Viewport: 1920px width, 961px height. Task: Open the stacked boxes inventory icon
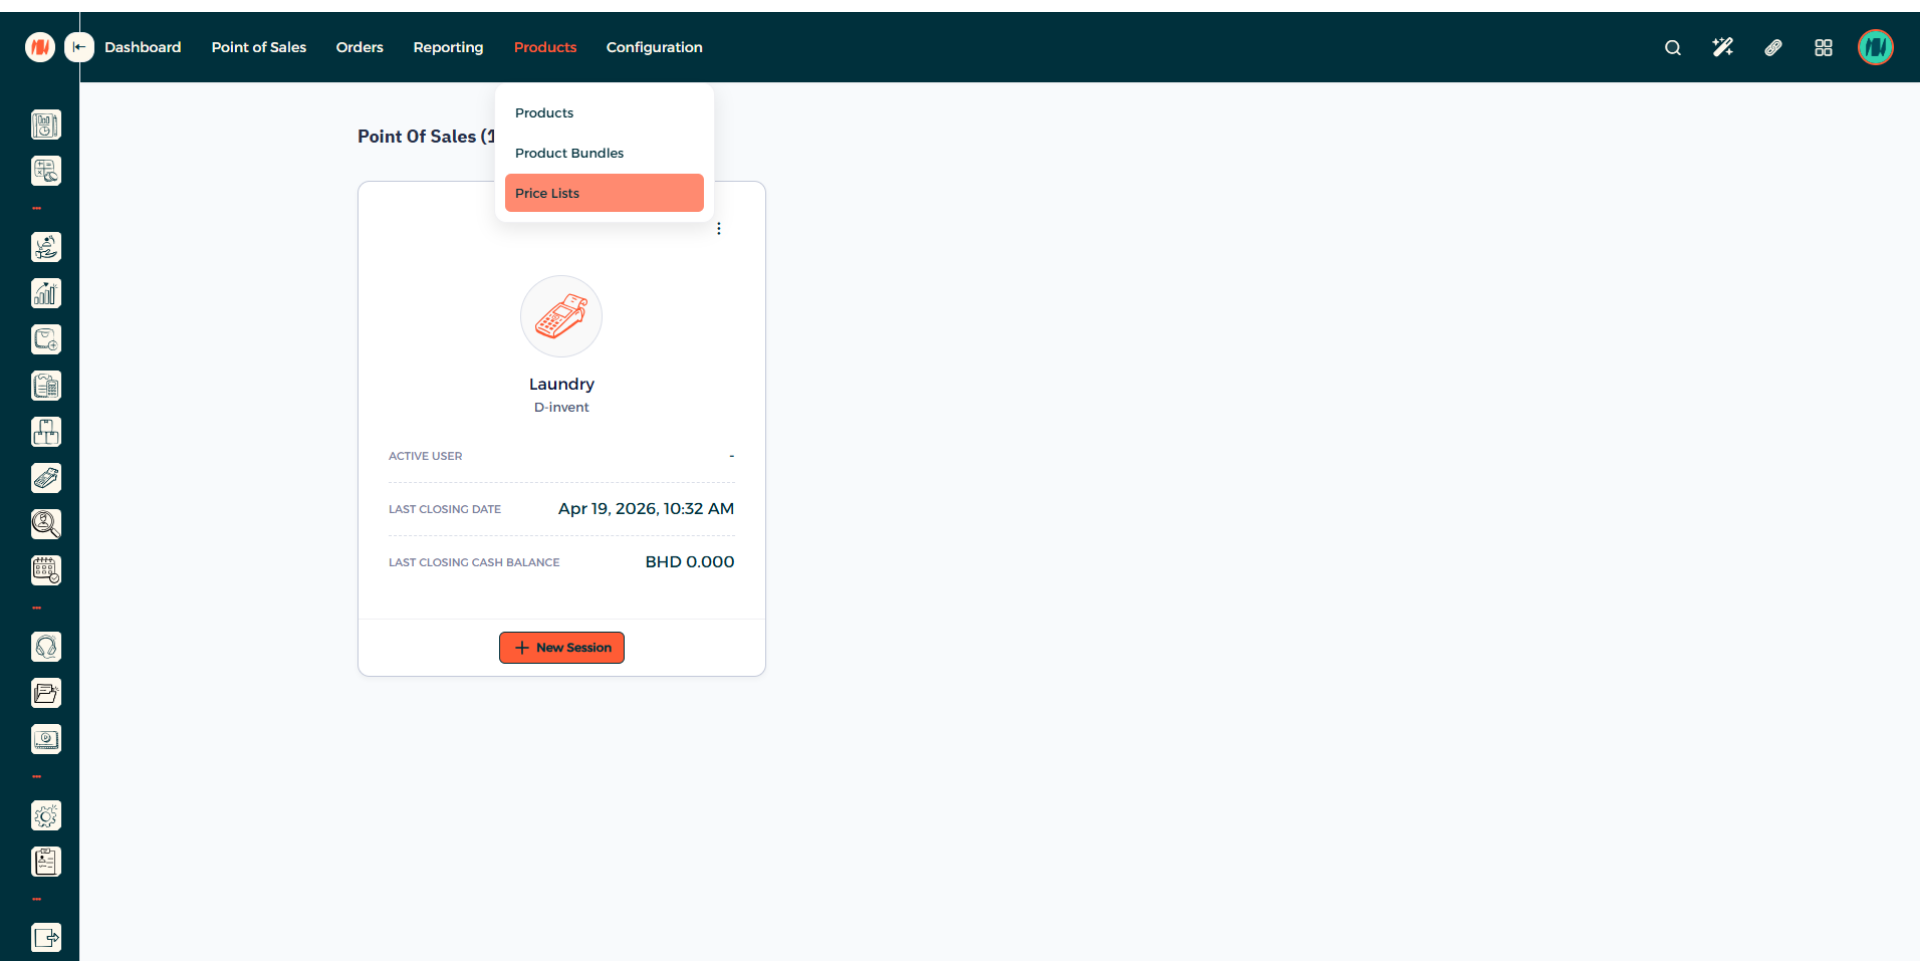46,432
